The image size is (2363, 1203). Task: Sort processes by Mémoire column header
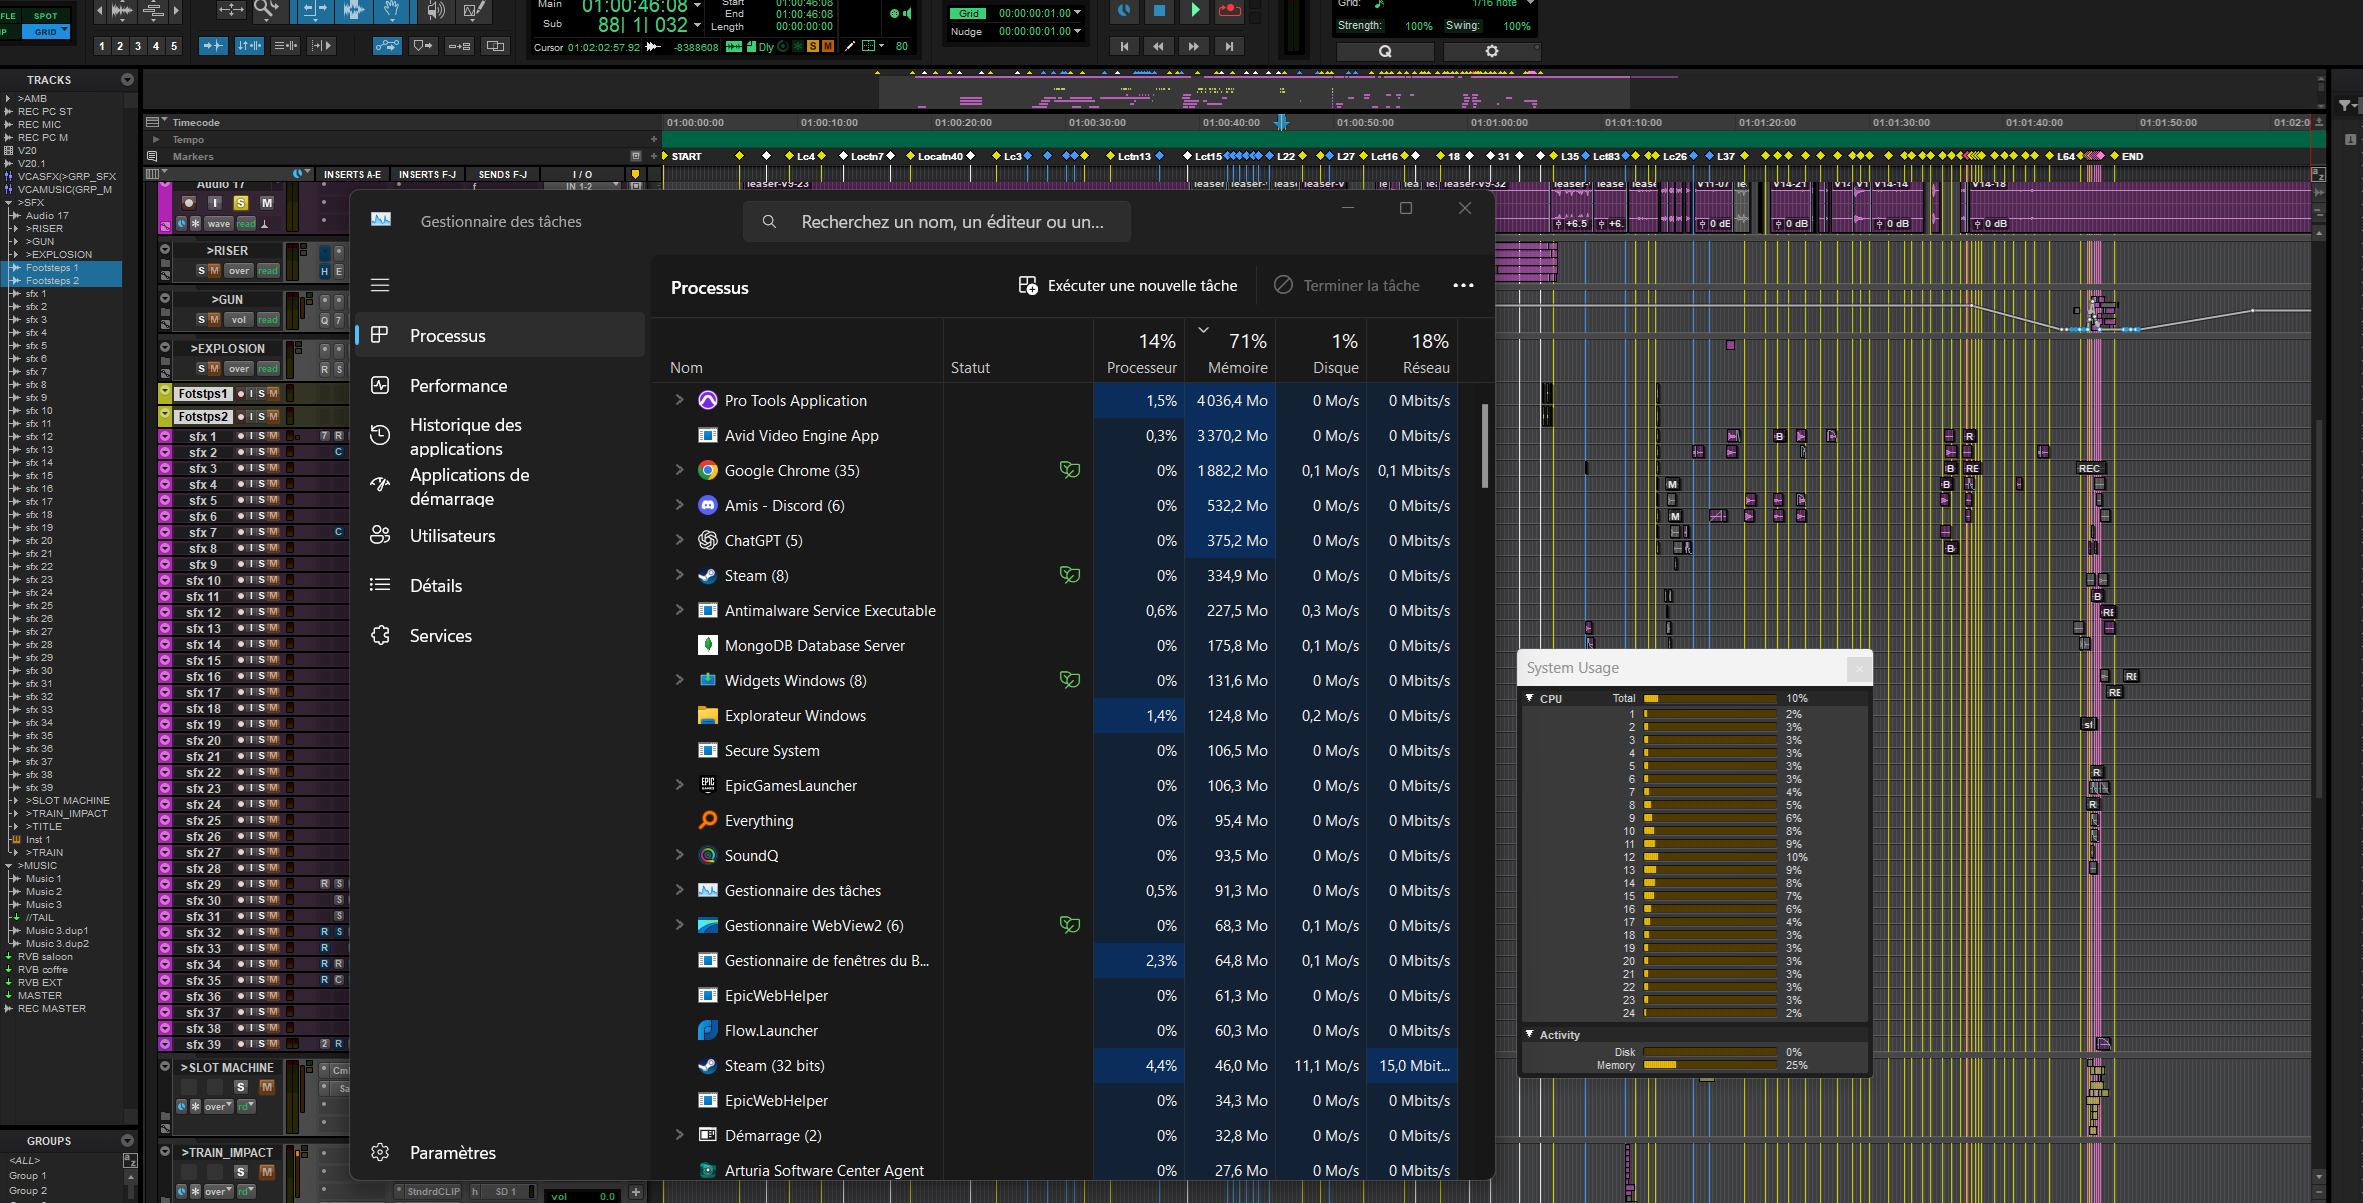pyautogui.click(x=1237, y=368)
